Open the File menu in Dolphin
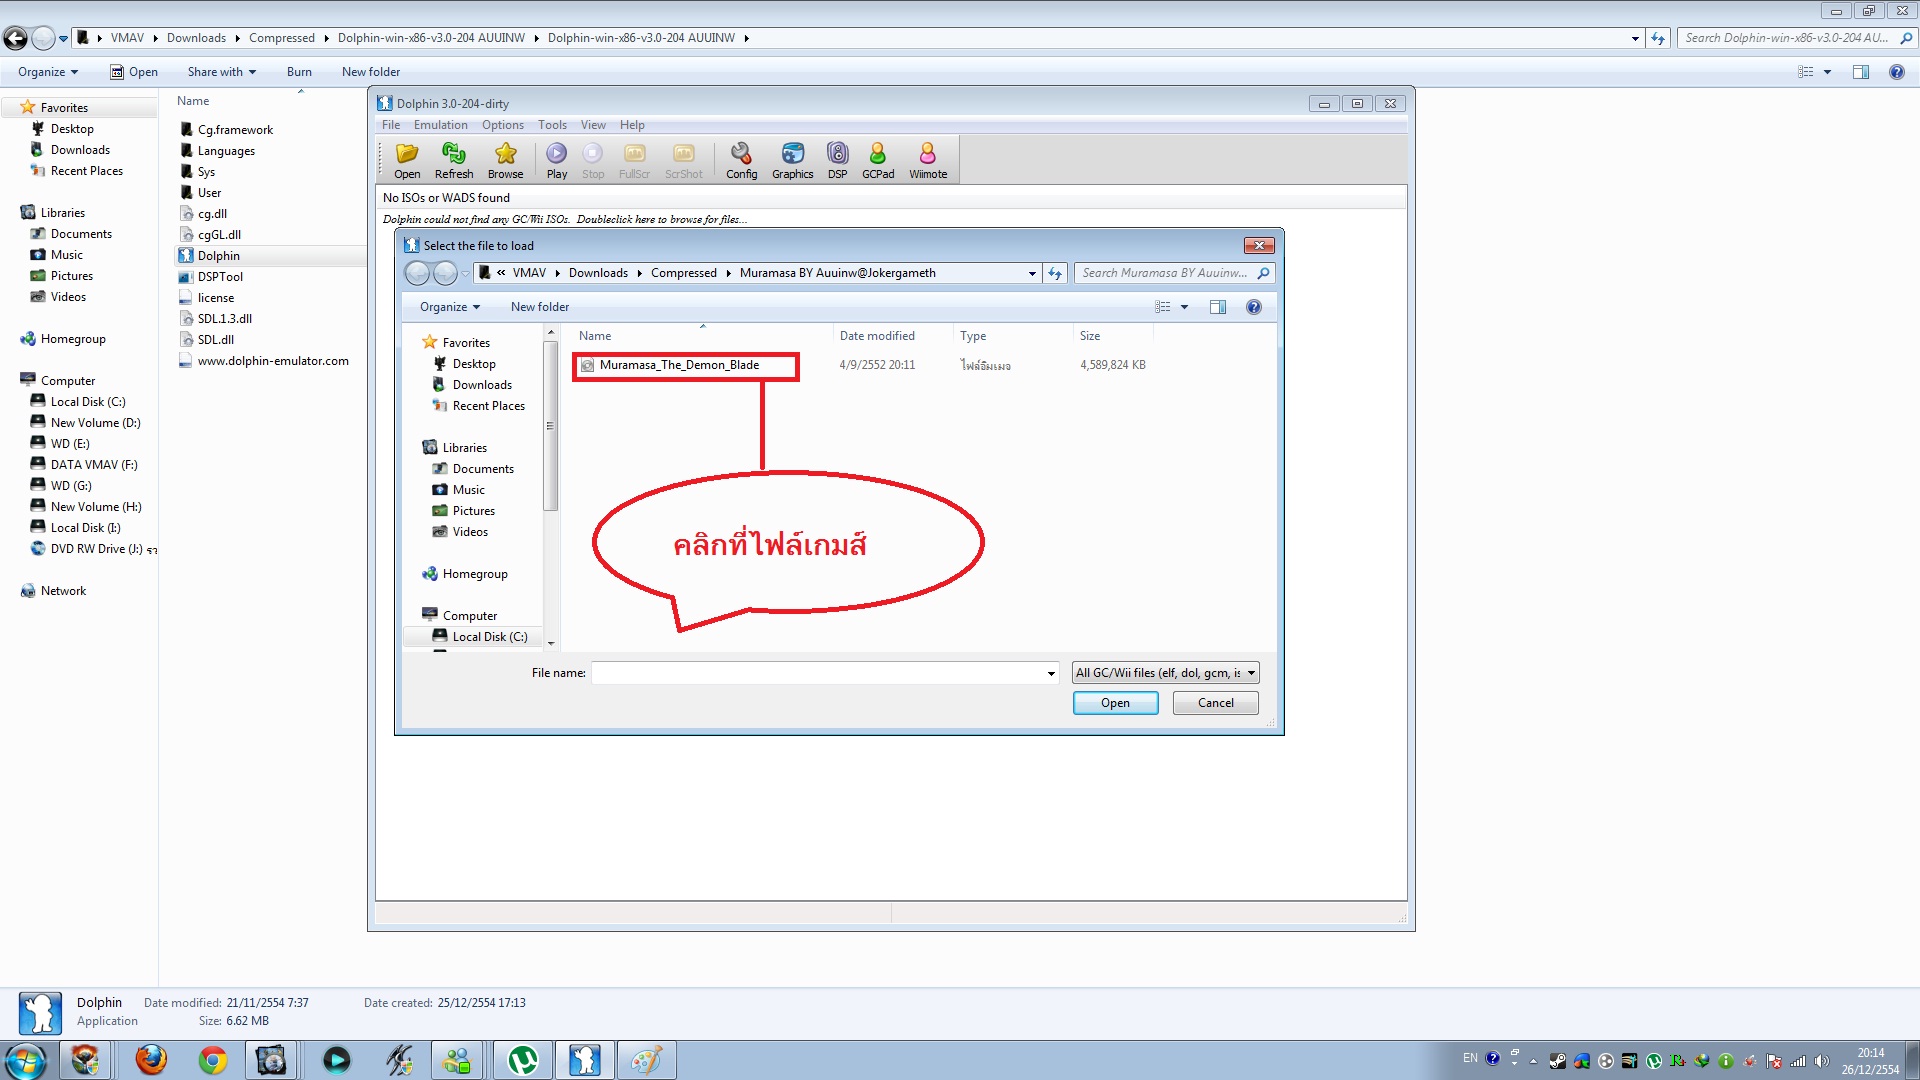1920x1080 pixels. point(391,125)
